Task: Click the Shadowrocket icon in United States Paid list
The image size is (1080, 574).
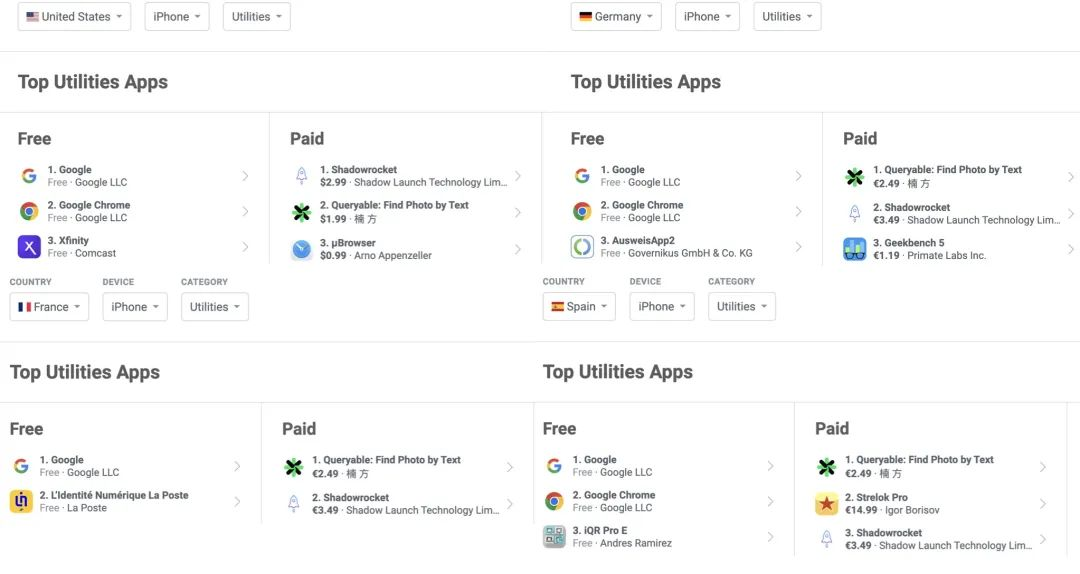Action: tap(302, 176)
